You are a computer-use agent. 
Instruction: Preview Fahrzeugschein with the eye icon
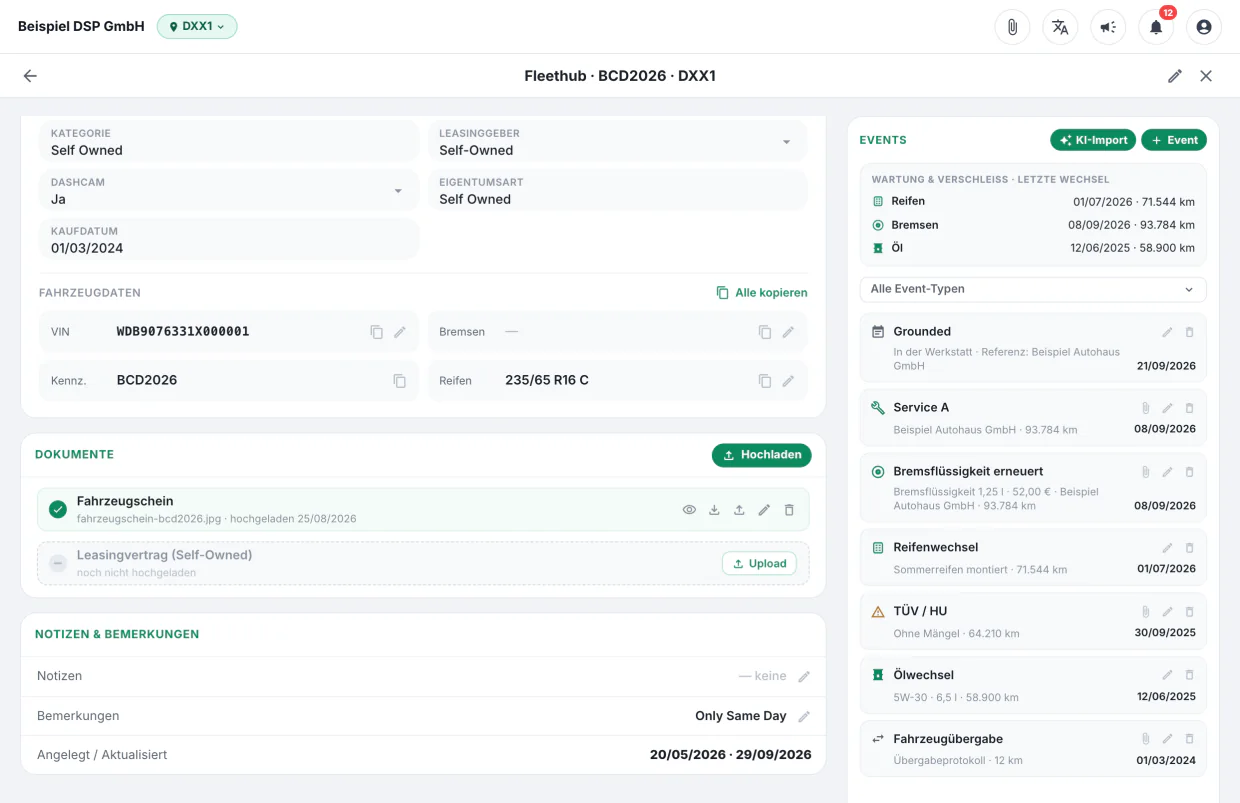pyautogui.click(x=689, y=510)
